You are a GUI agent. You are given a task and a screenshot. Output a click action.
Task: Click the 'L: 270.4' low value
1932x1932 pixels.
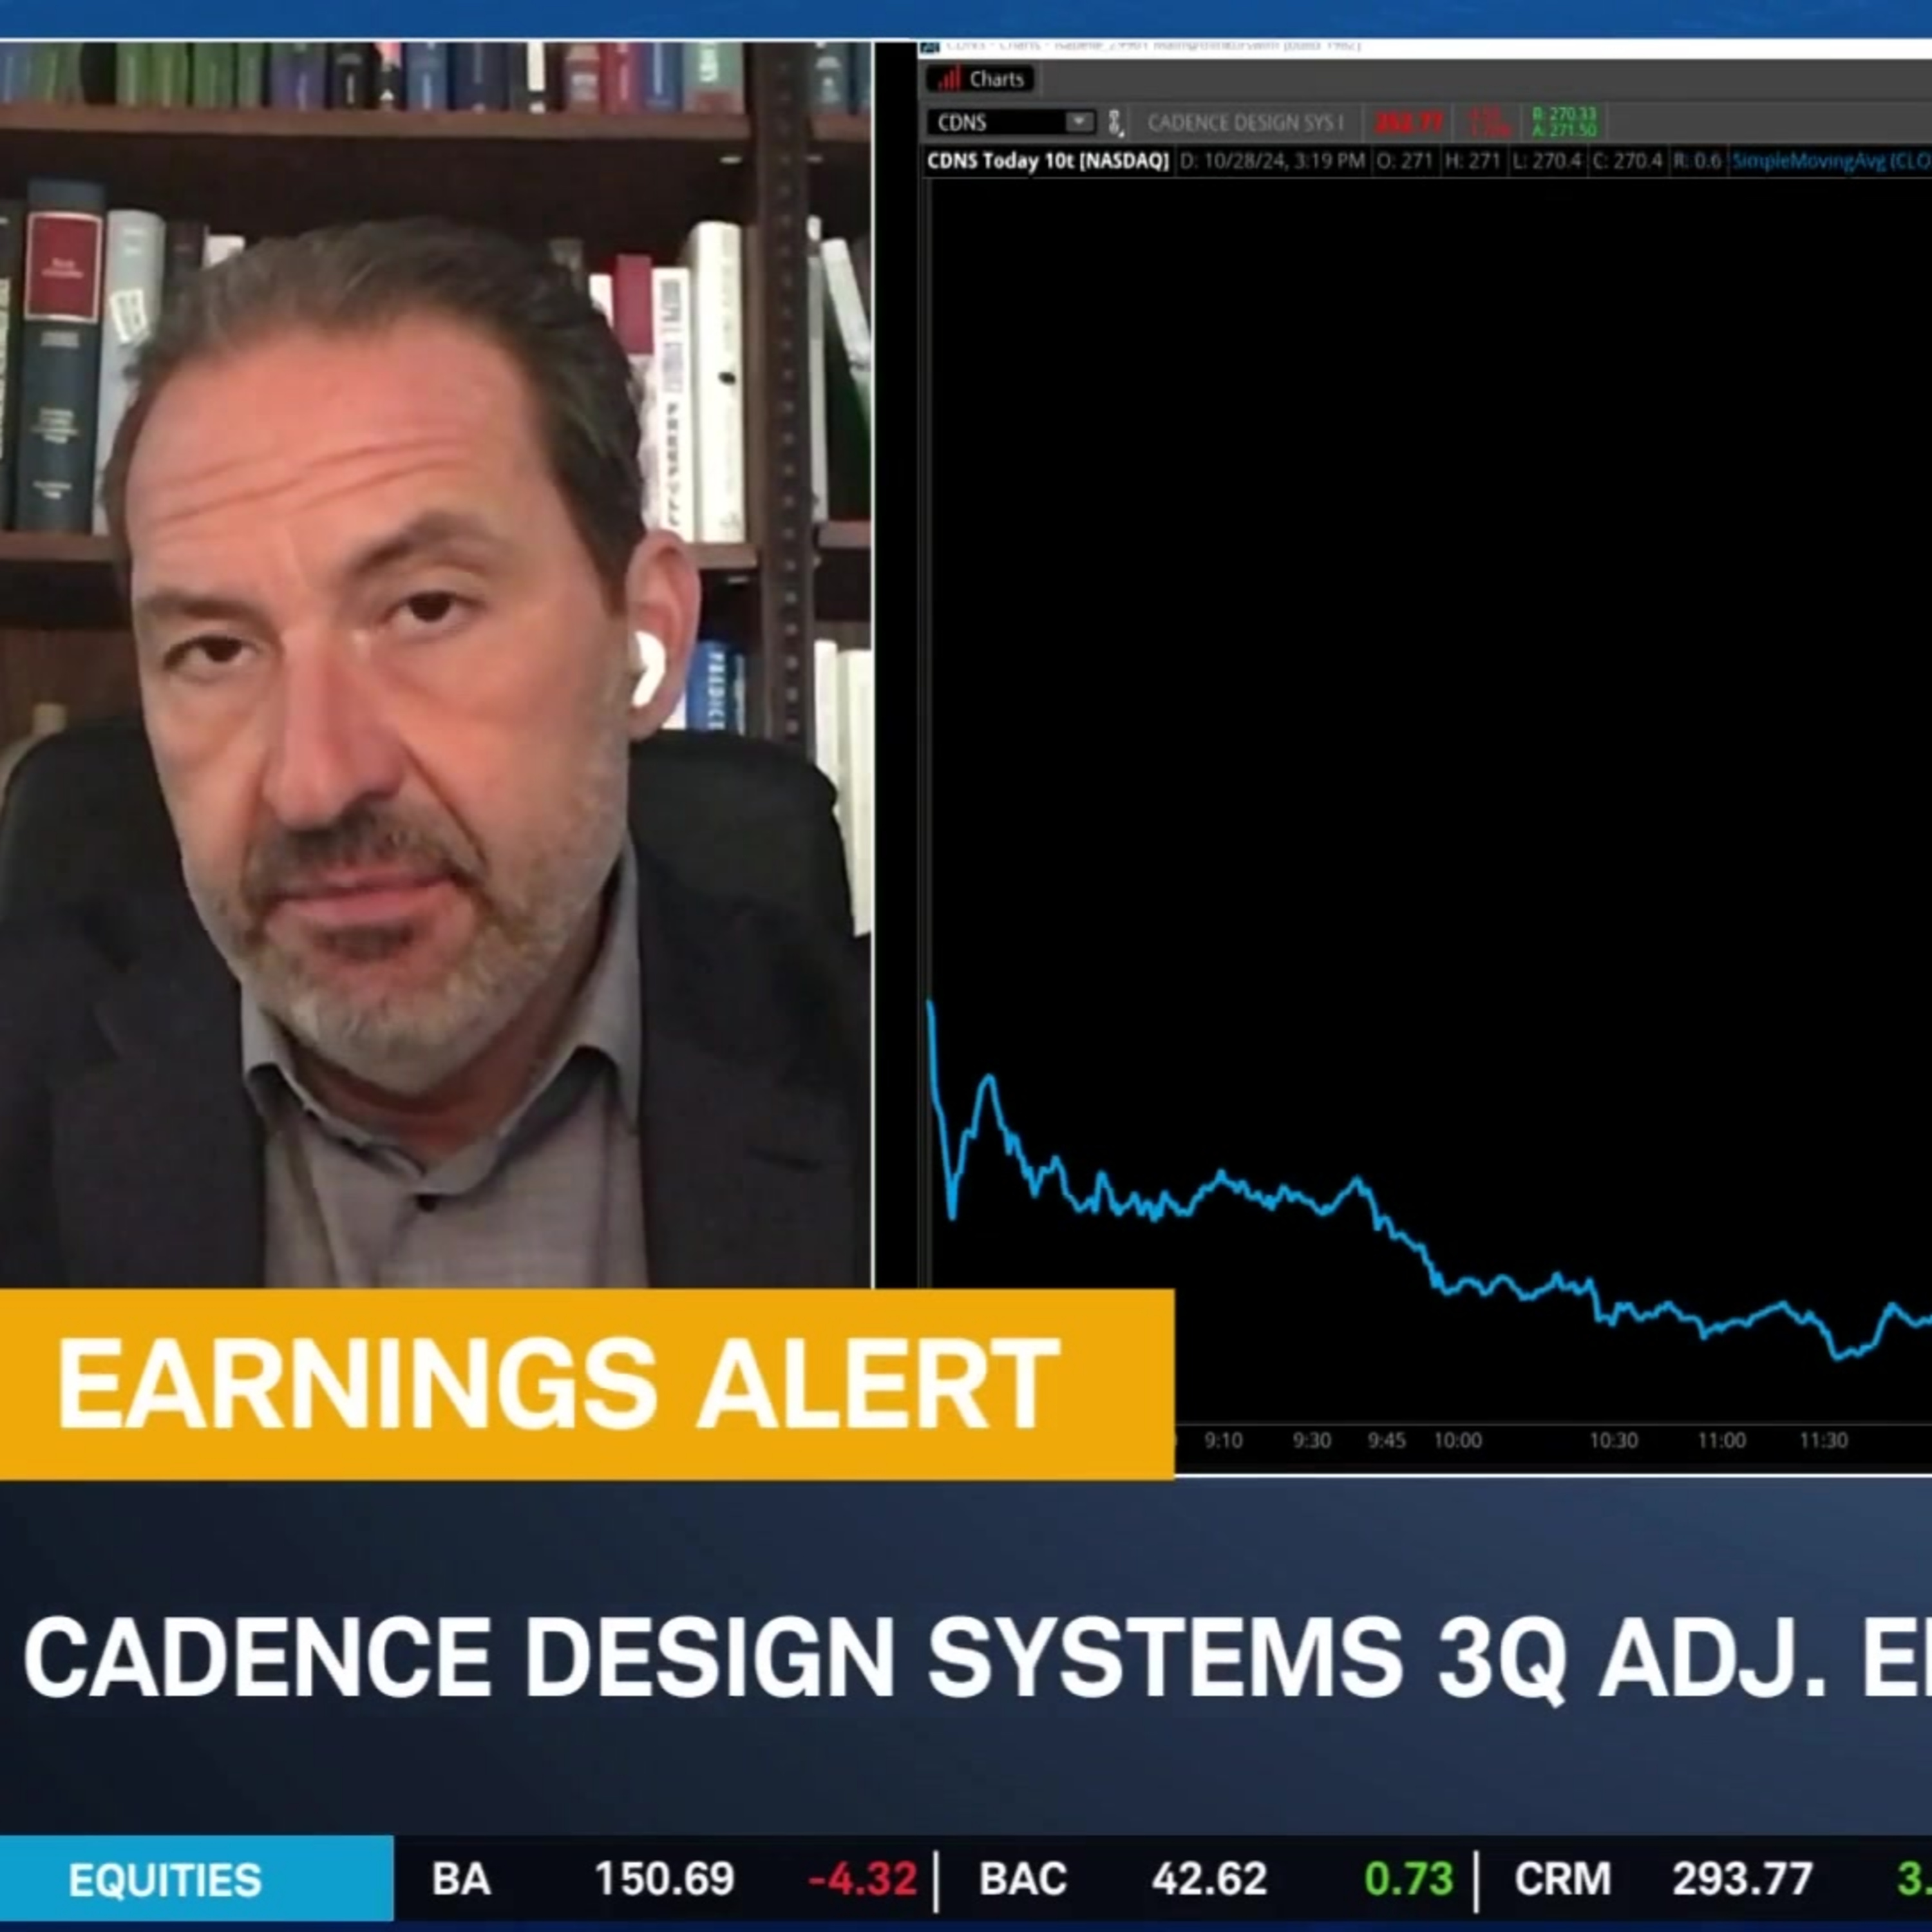[x=1547, y=161]
